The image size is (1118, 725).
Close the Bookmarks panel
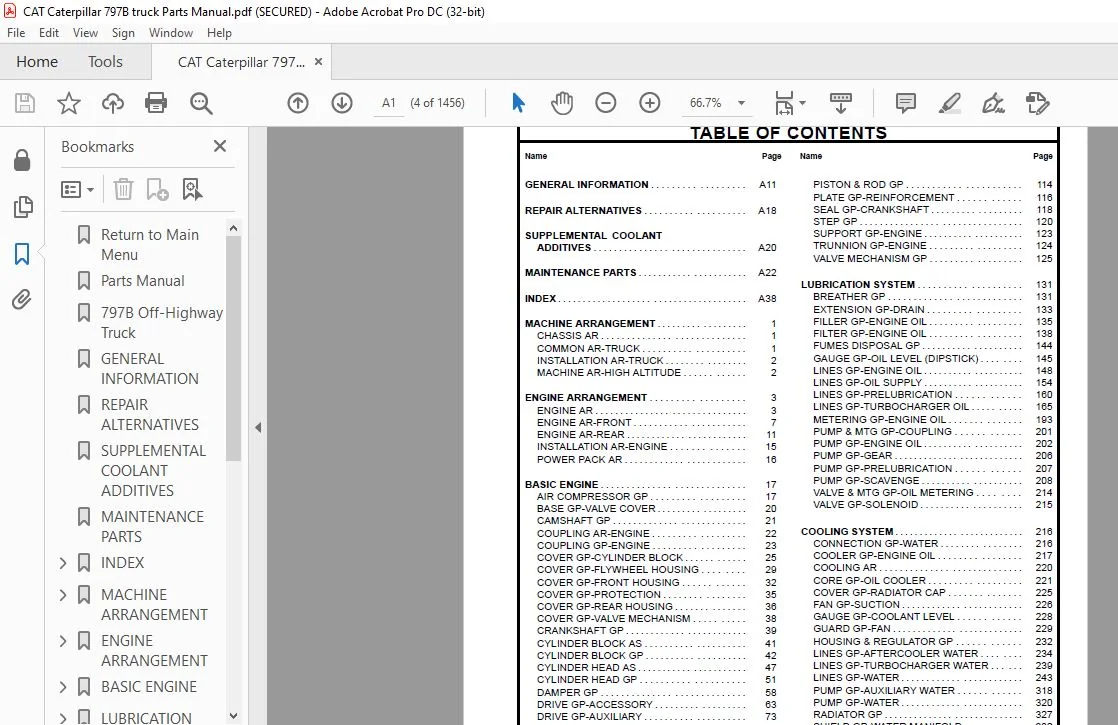(220, 146)
